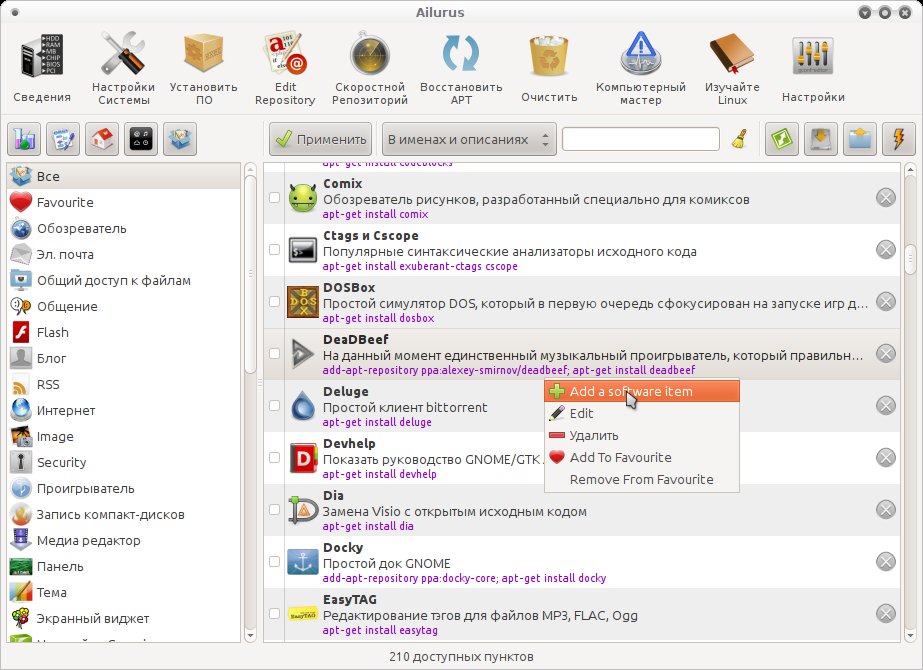
Task: Open the Изучайте Linux book icon
Action: coord(732,54)
